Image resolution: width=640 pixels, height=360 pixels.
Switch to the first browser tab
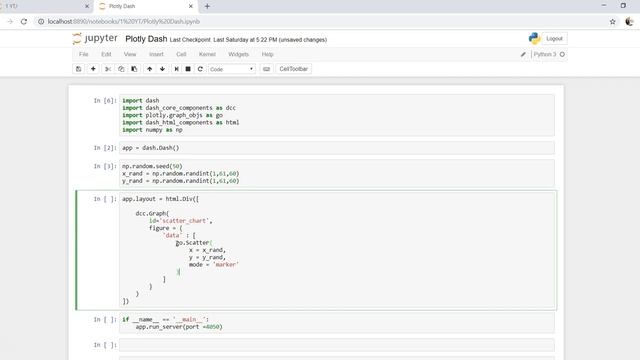45,6
